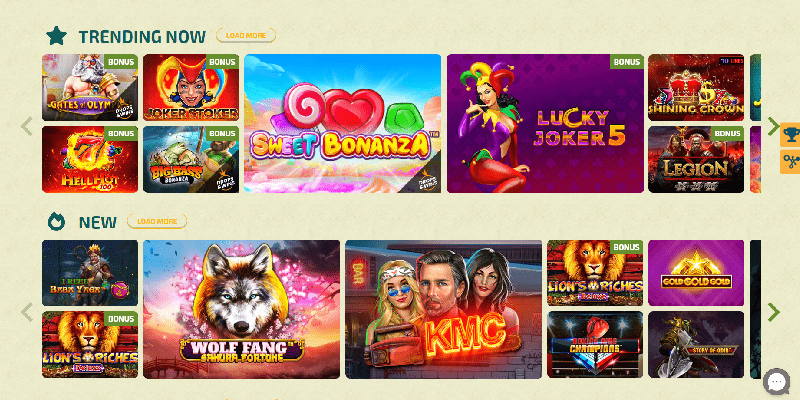Click the trophy icon on right edge
800x400 pixels.
(790, 135)
